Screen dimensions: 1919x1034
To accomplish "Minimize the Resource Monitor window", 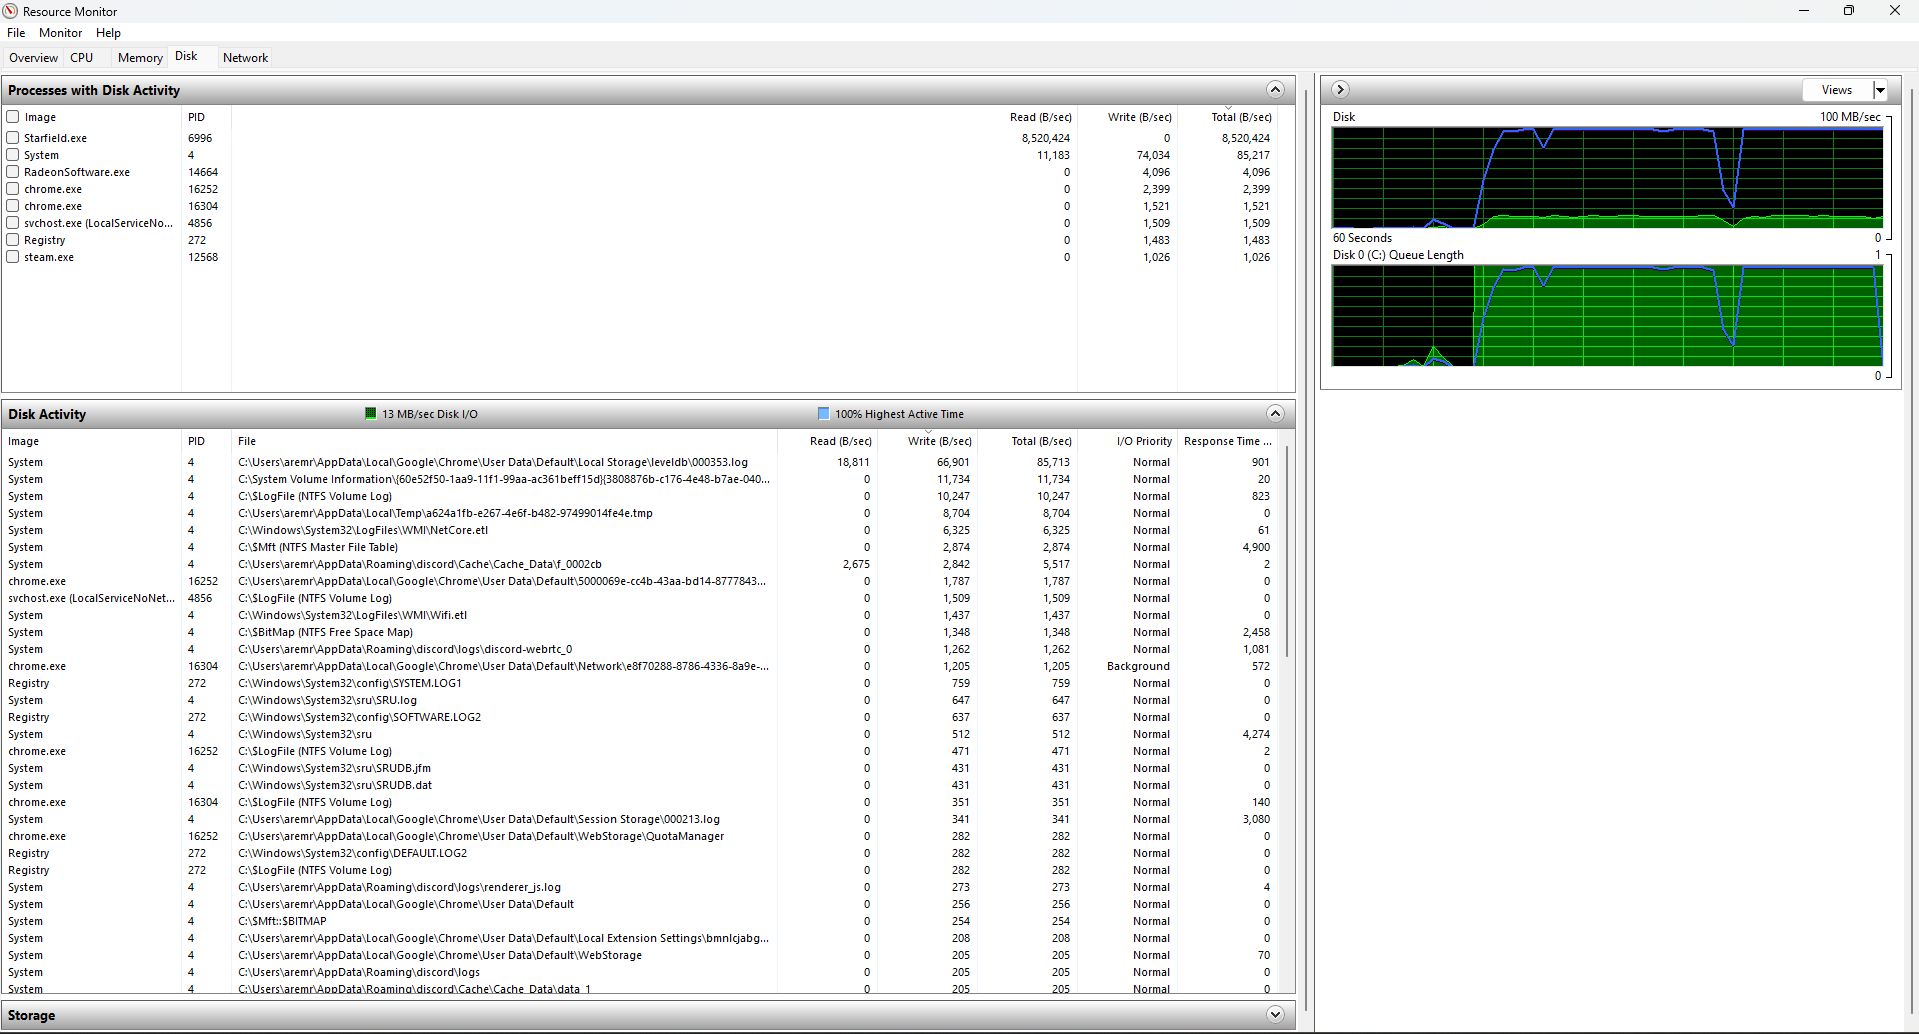I will [x=1803, y=11].
